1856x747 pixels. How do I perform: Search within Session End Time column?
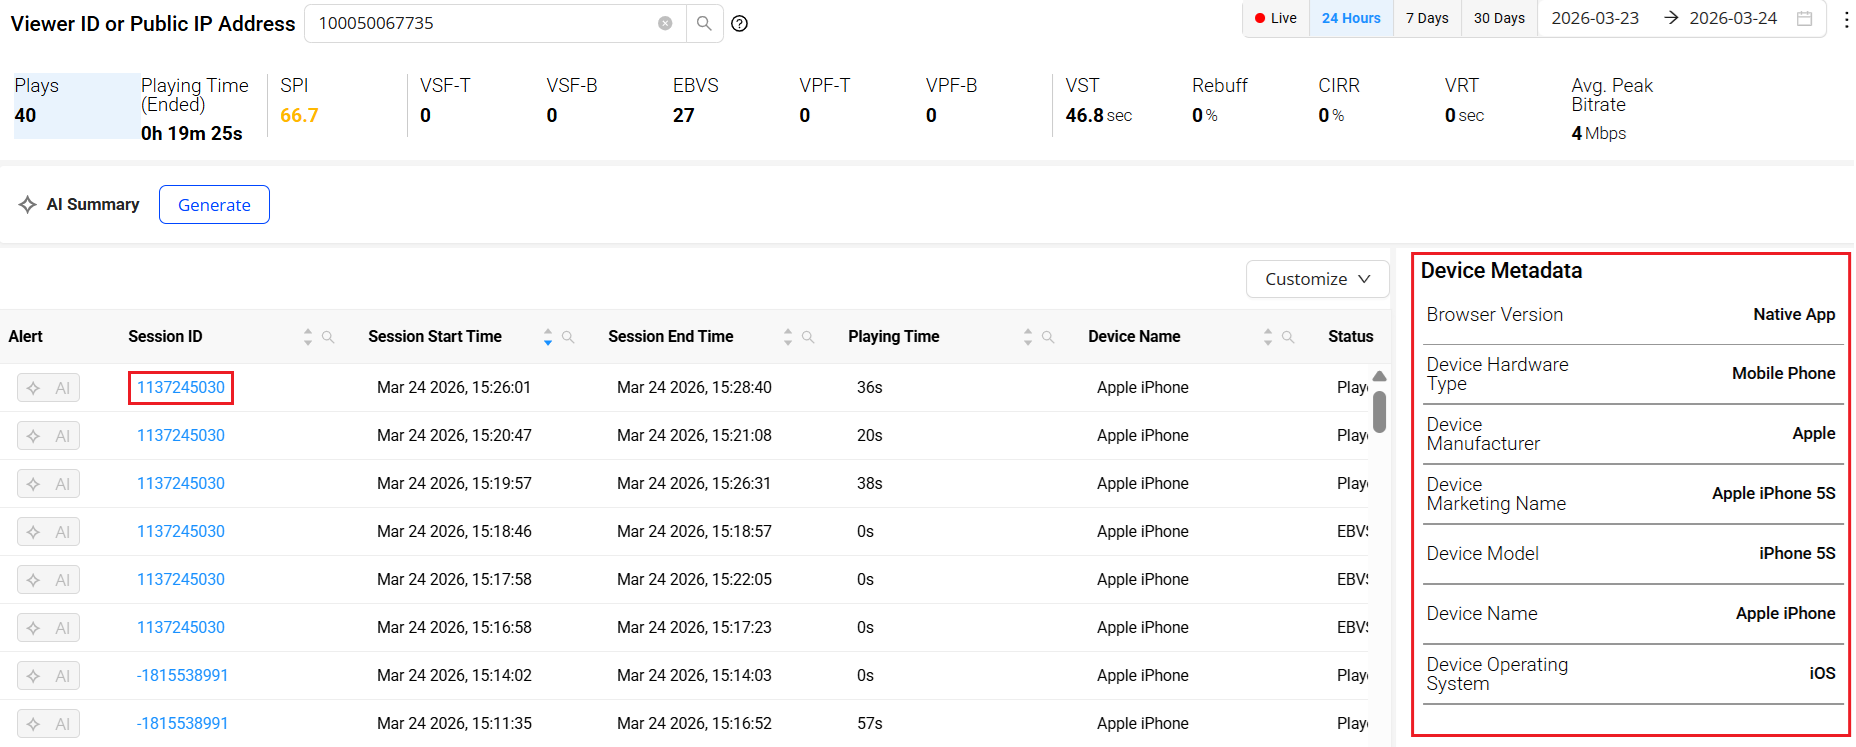[808, 337]
